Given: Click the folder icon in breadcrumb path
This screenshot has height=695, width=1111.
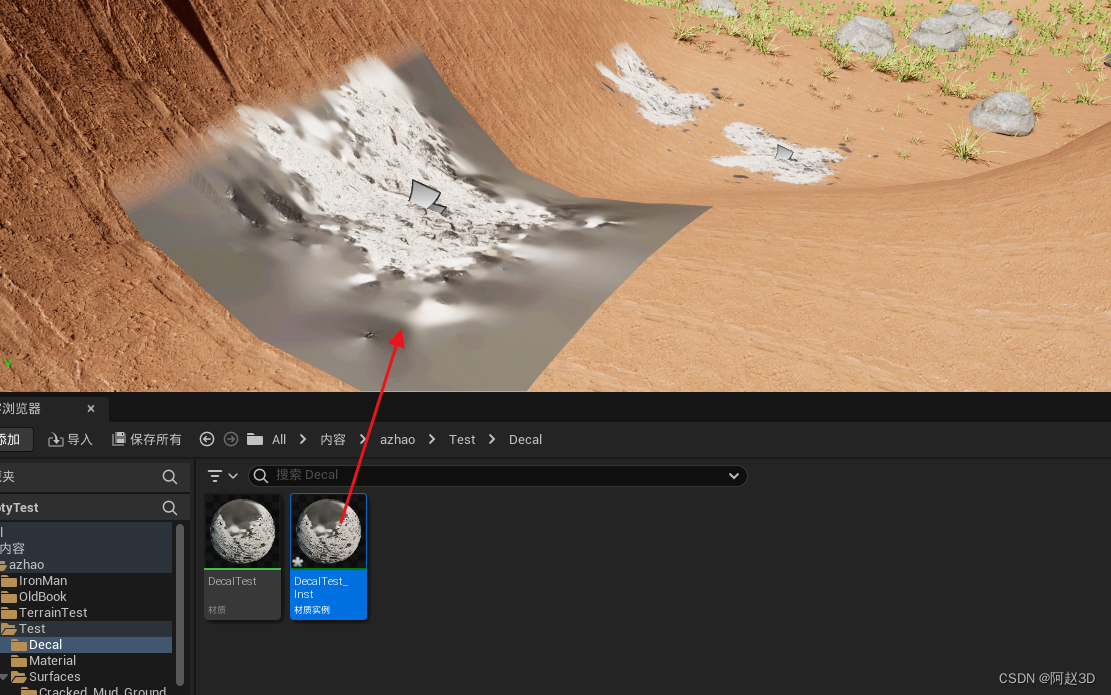Looking at the screenshot, I should click(255, 439).
